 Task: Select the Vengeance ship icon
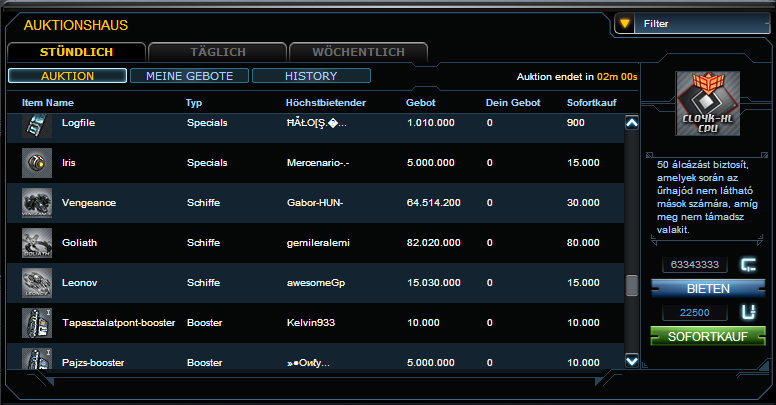coord(37,203)
